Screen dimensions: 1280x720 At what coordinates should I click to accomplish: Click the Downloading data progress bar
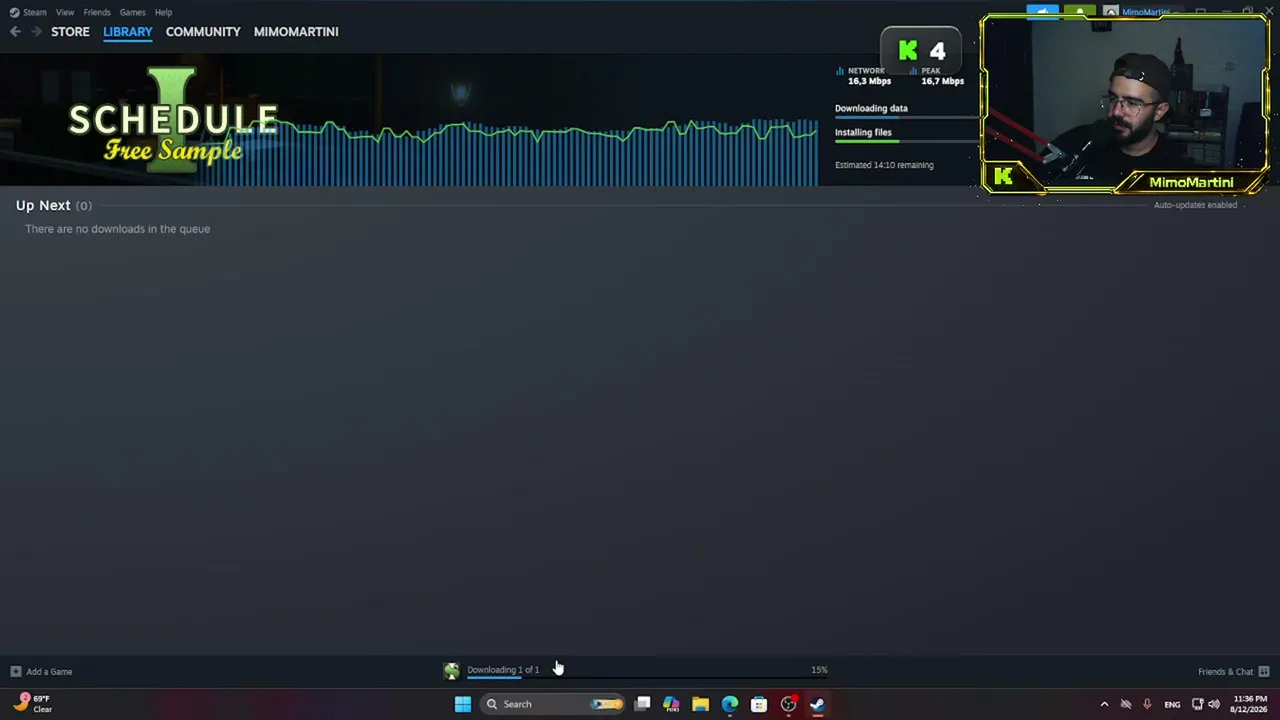coord(907,117)
